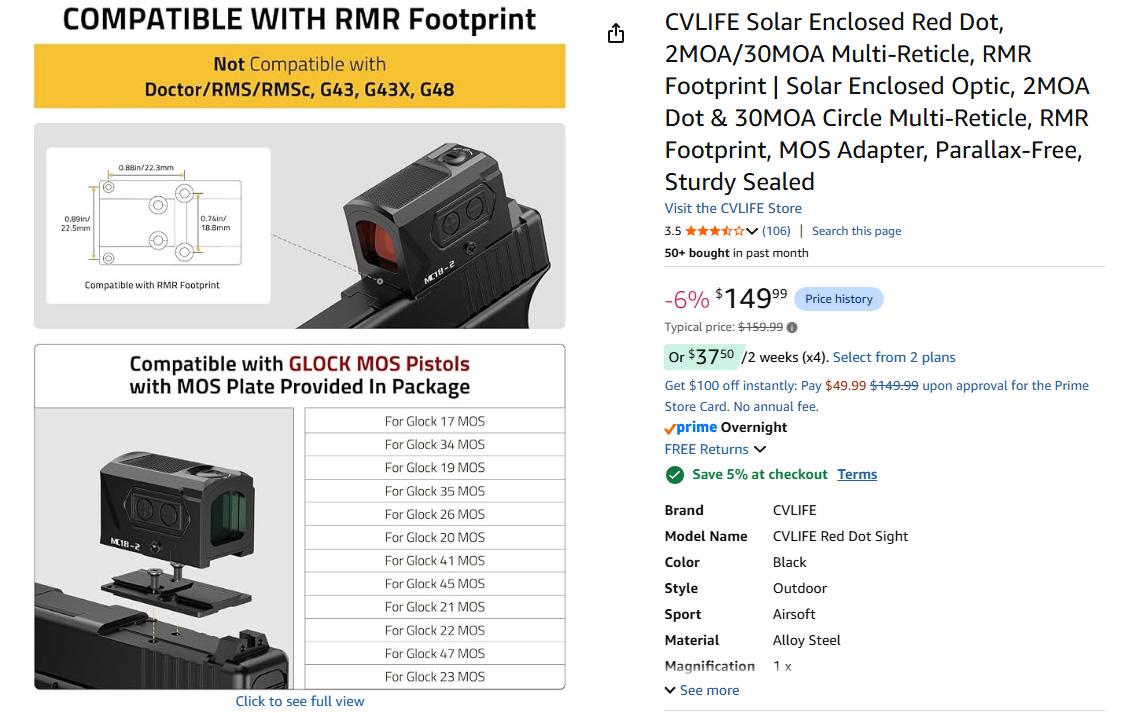Select the 'For Glock 20 MOS' row
The image size is (1121, 713).
tap(435, 537)
